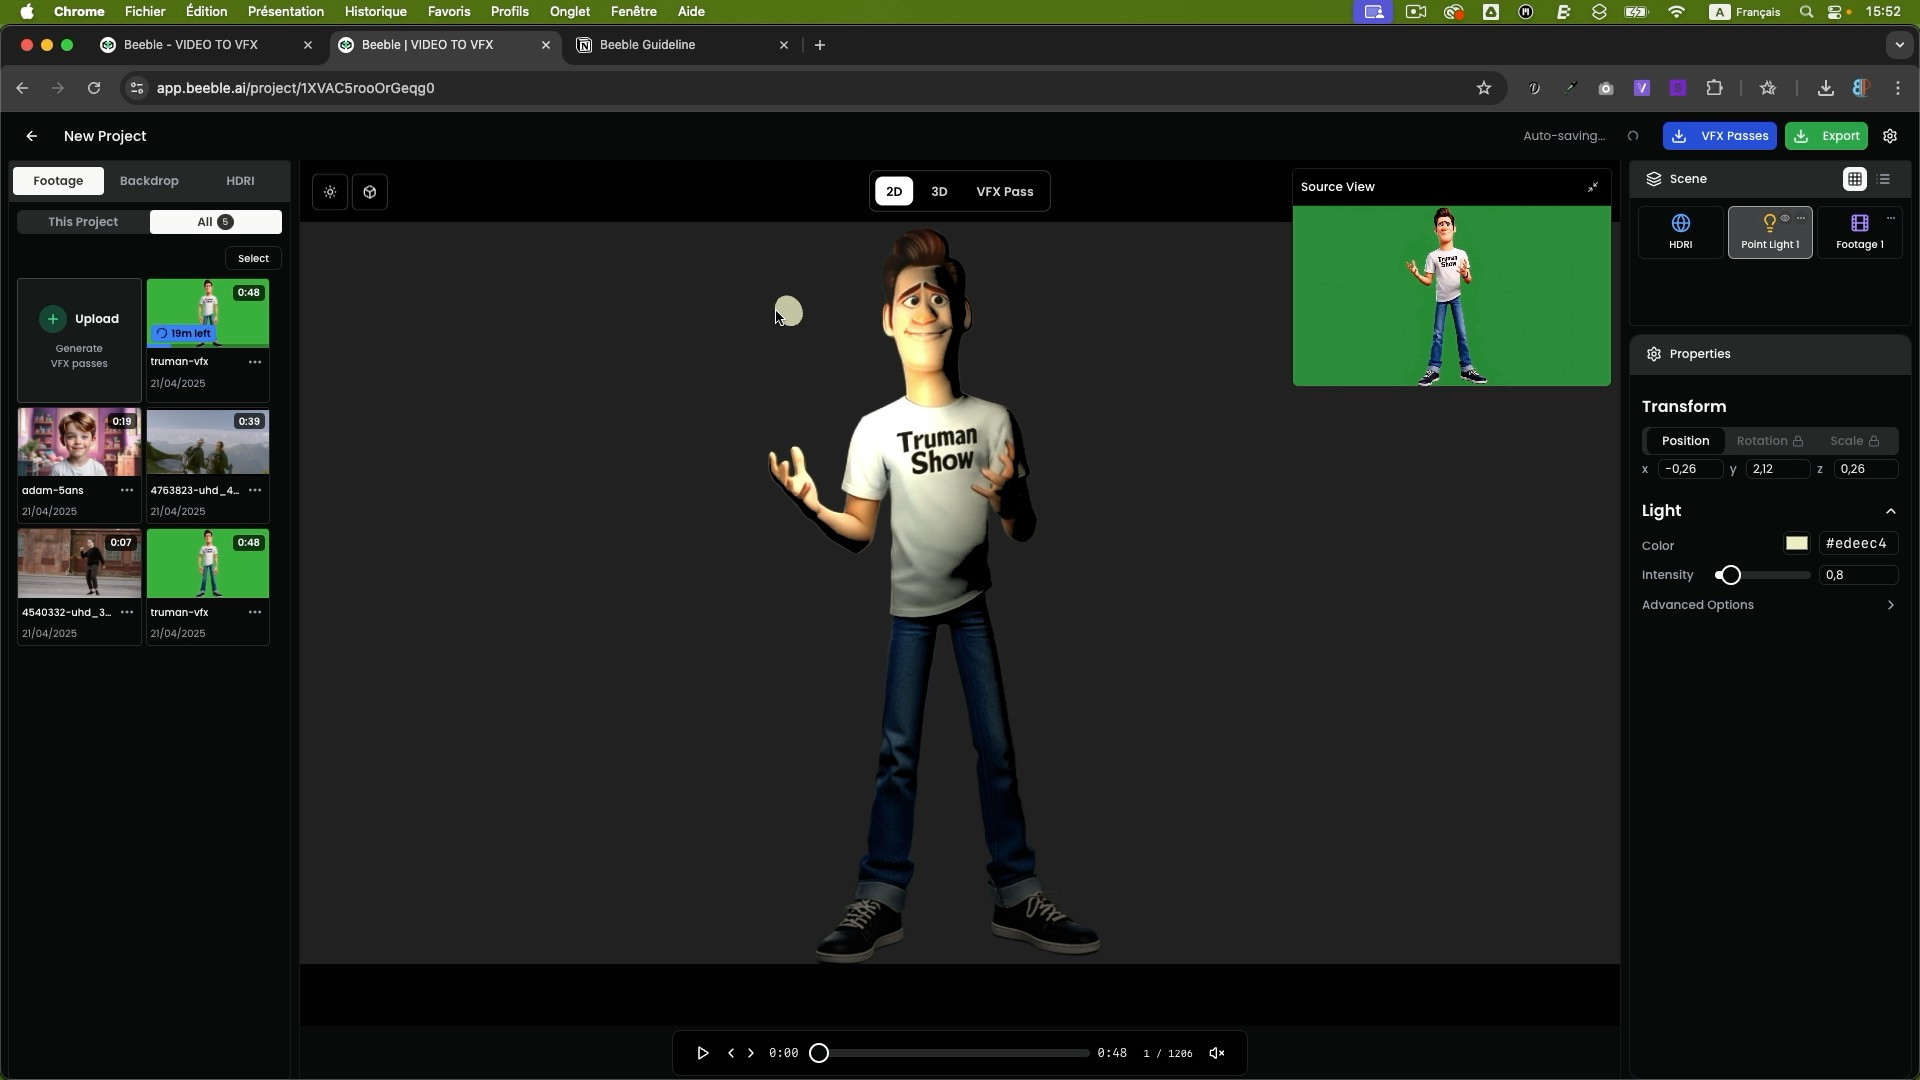The height and width of the screenshot is (1080, 1920).
Task: Open the more options menu on Point Light 1
Action: 1801,218
